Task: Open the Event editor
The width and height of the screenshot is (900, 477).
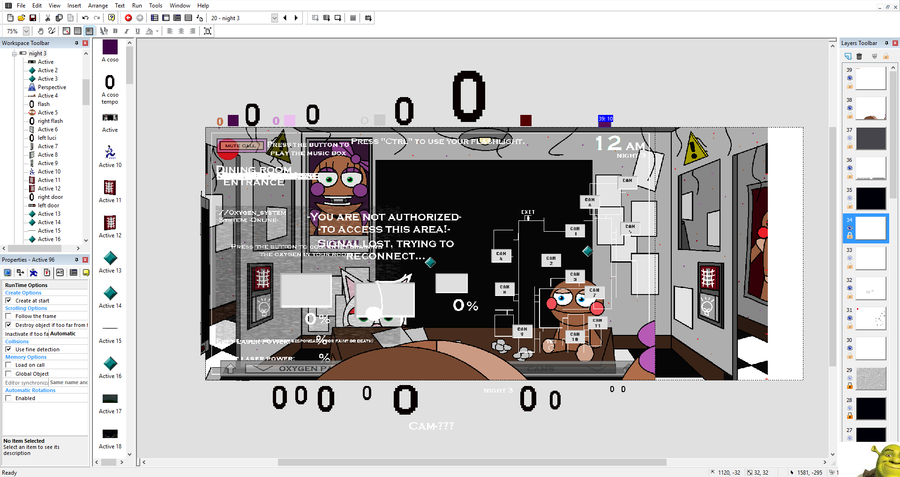Action: point(177,18)
